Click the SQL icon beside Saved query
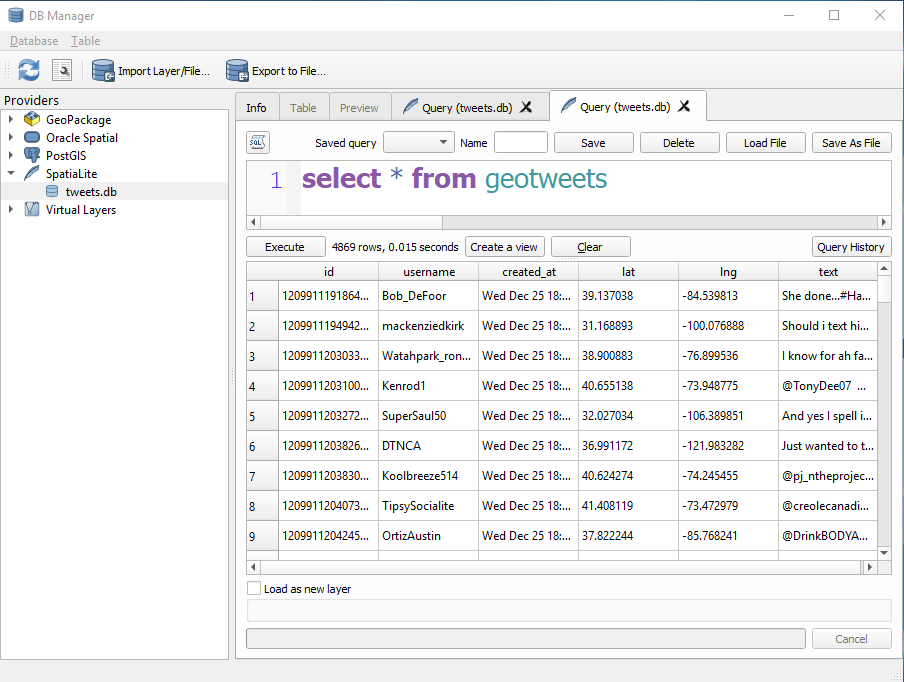904x682 pixels. point(257,143)
